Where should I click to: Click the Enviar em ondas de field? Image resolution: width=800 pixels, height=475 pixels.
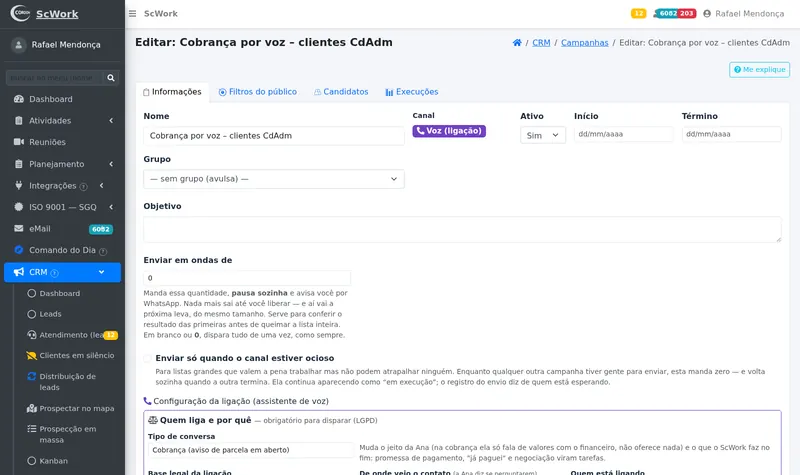tap(247, 278)
